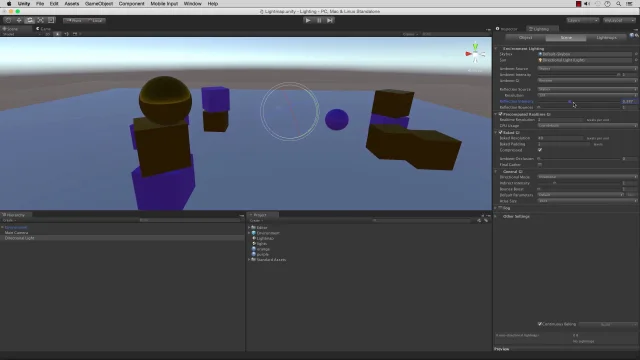640x360 pixels.
Task: Switch to Lightmaps tab in Lighting
Action: coord(607,38)
